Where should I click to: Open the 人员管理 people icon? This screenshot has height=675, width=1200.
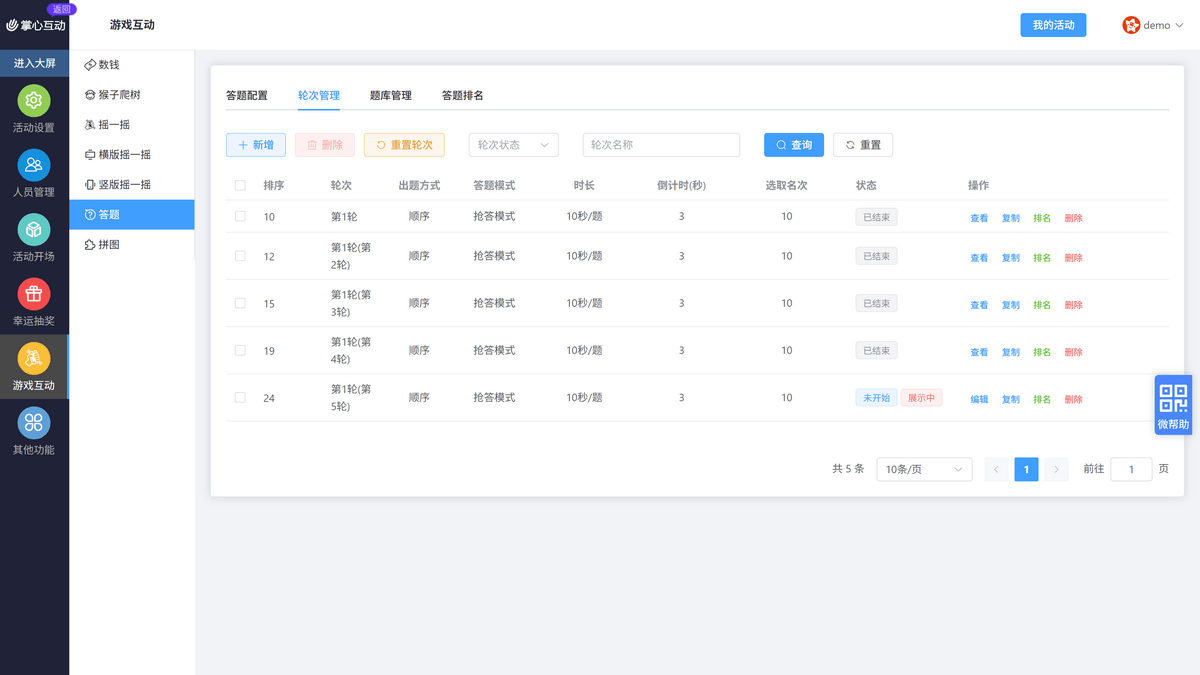[x=34, y=165]
